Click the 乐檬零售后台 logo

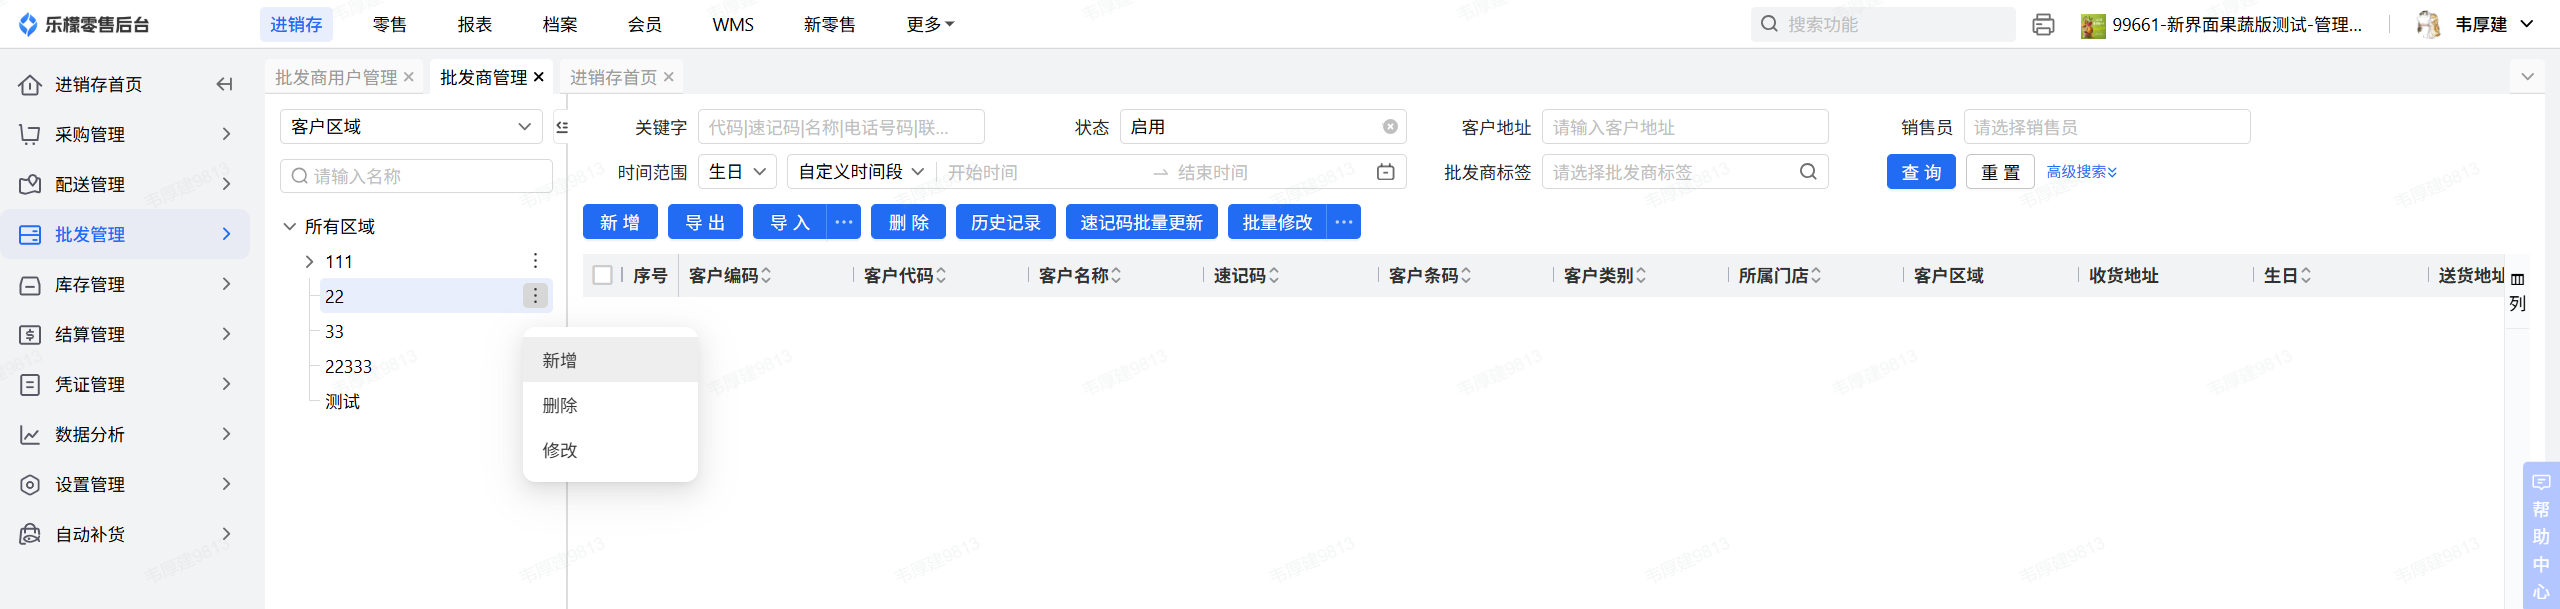pos(85,25)
